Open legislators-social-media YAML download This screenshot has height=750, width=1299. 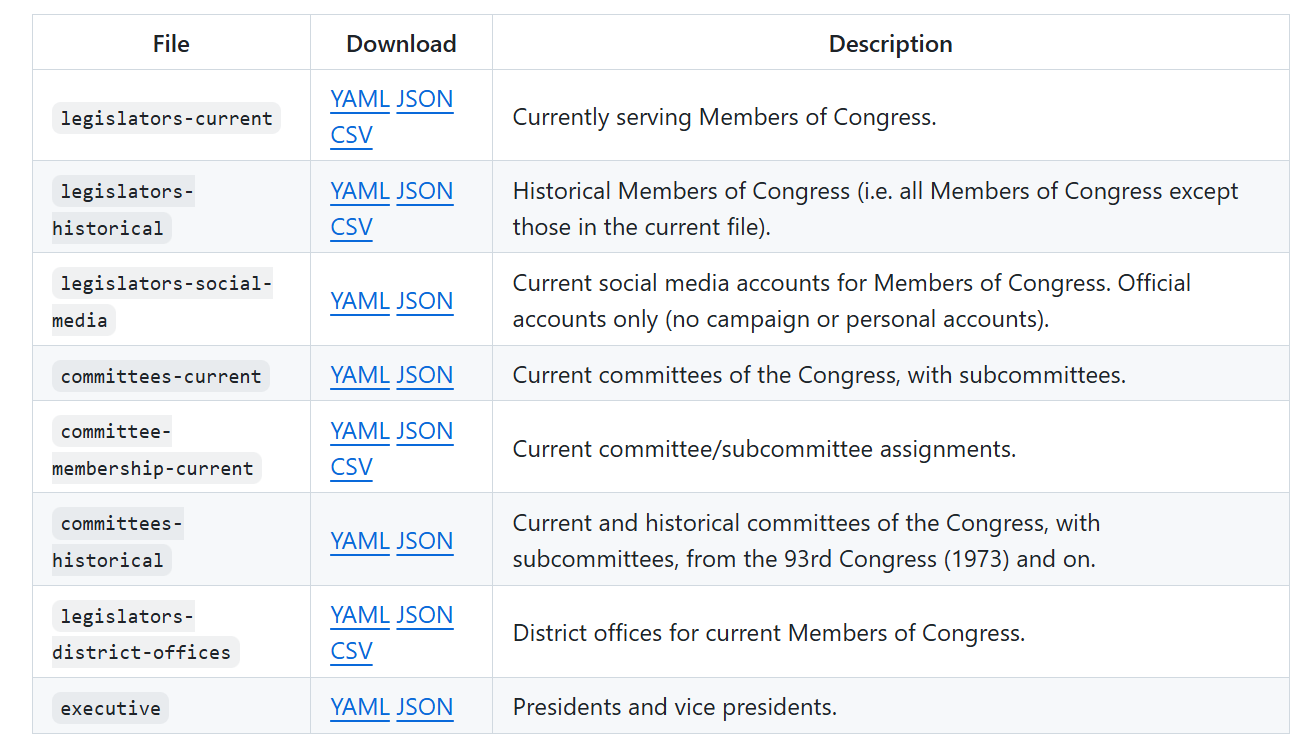click(x=359, y=301)
